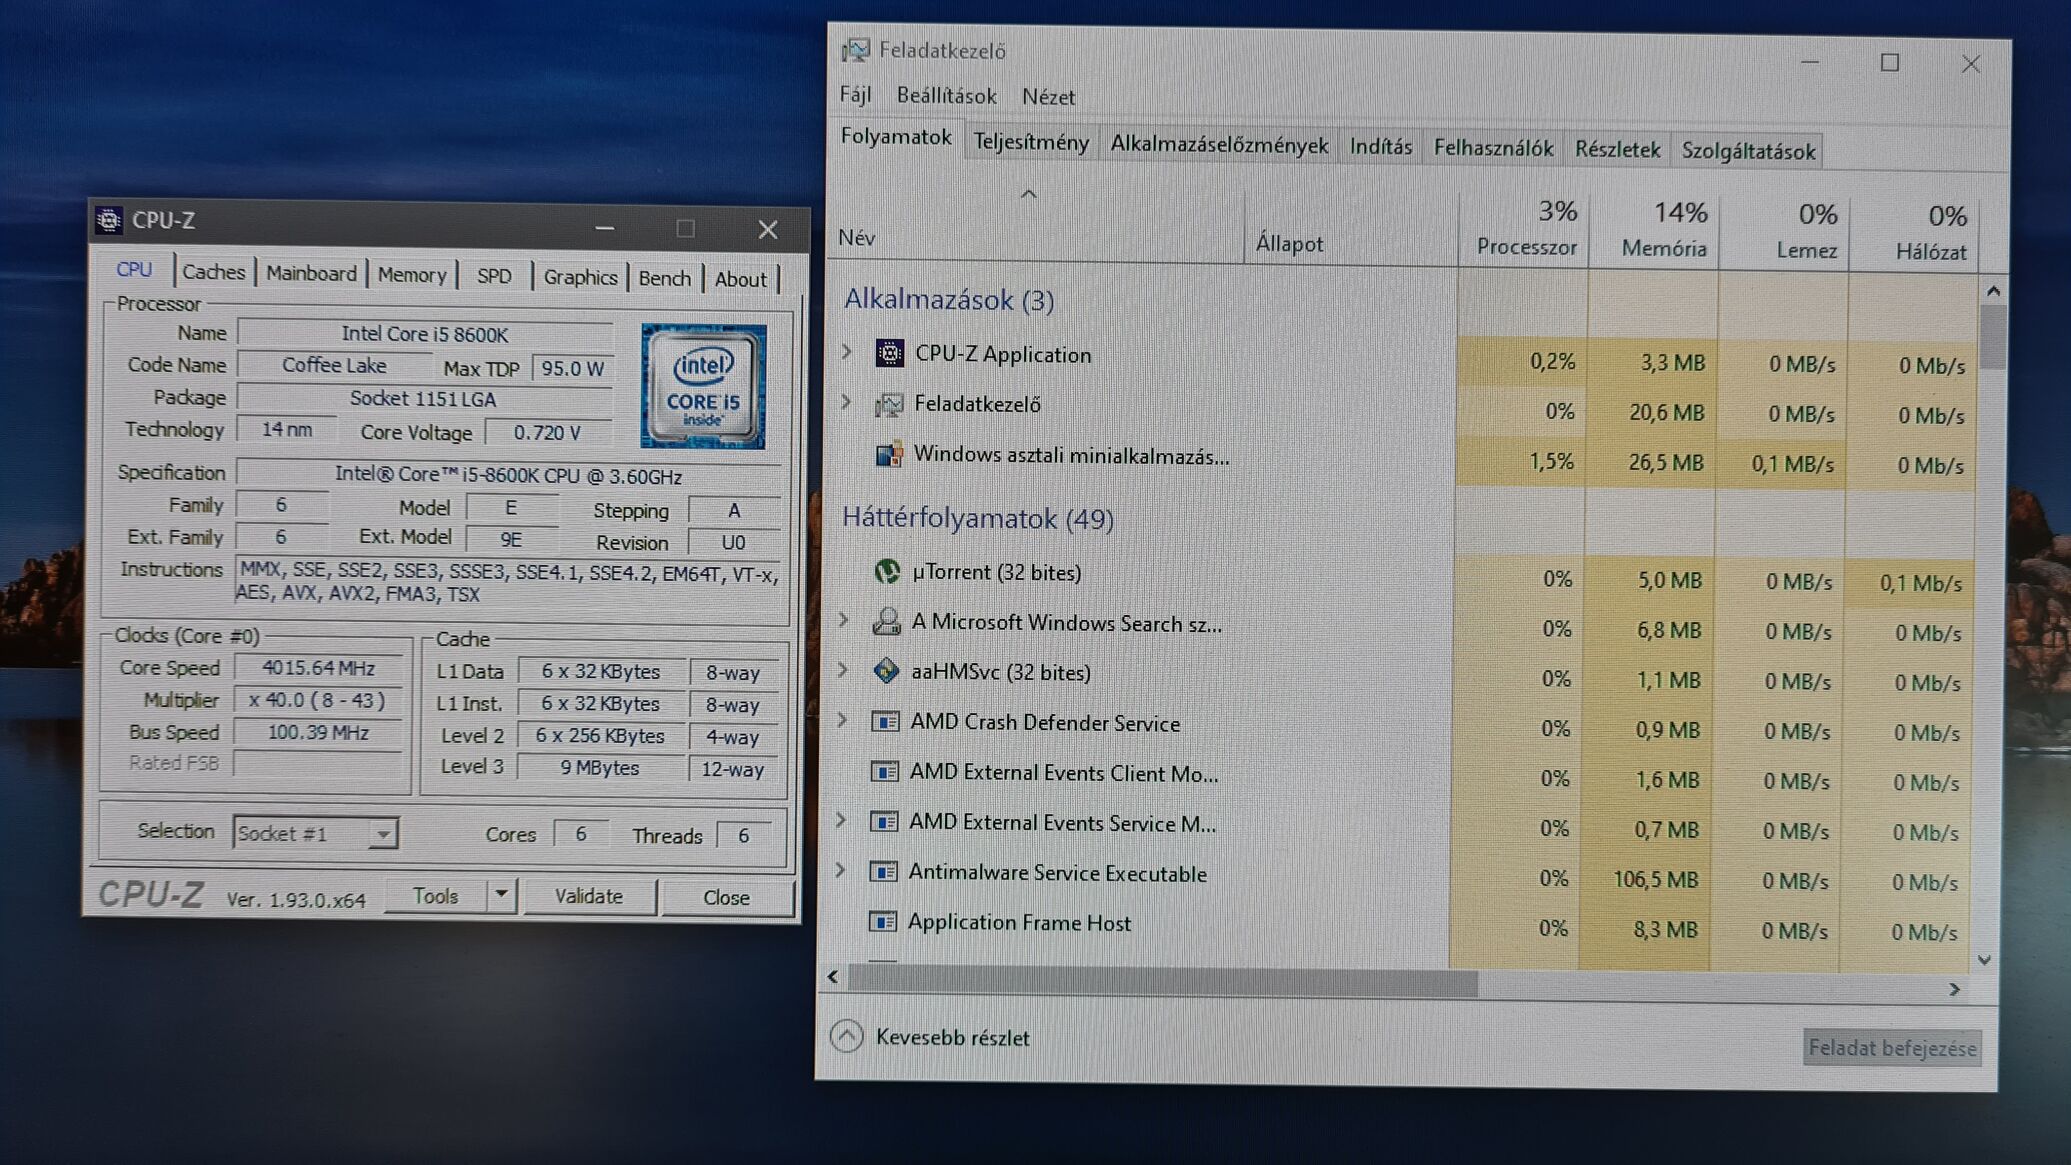Screen dimensions: 2071x1165
Task: Click the Kevesebb részlet circle arrow icon
Action: 846,1036
